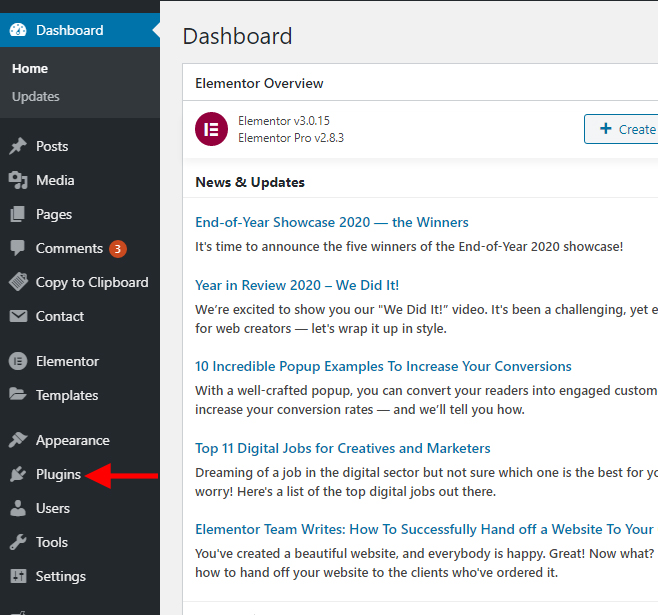Screen dimensions: 658x615
Task: Click the Dashboard page heading
Action: (x=237, y=36)
